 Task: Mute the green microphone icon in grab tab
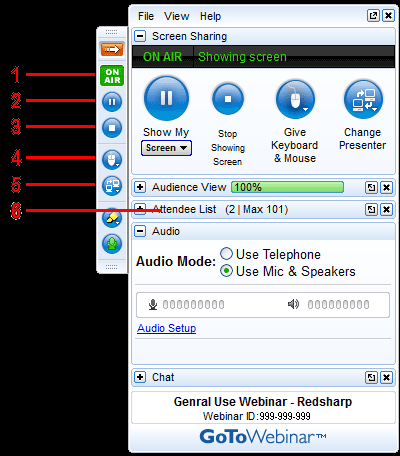pyautogui.click(x=112, y=244)
